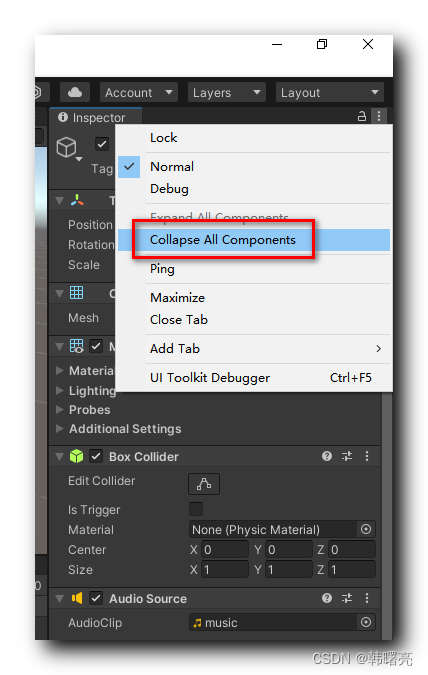Toggle the Is Trigger checkbox

(196, 509)
